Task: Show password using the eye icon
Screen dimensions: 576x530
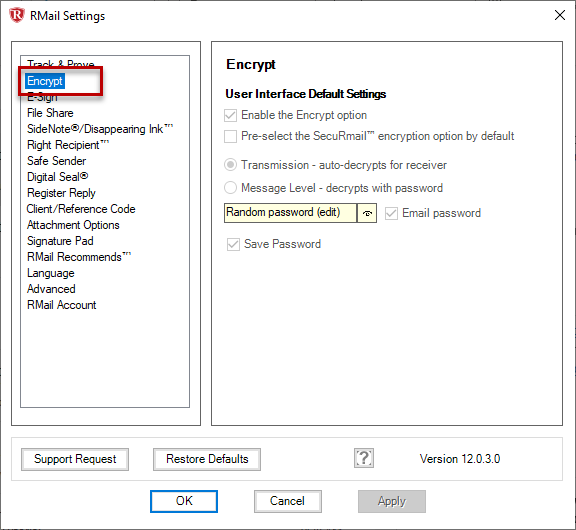Action: (367, 213)
